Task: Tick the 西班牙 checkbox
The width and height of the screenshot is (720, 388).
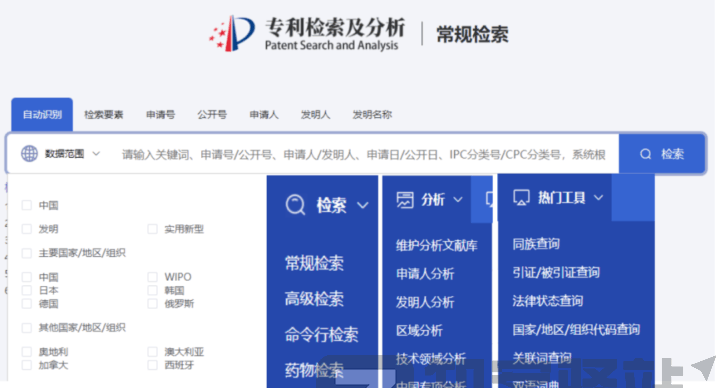Action: tap(152, 365)
